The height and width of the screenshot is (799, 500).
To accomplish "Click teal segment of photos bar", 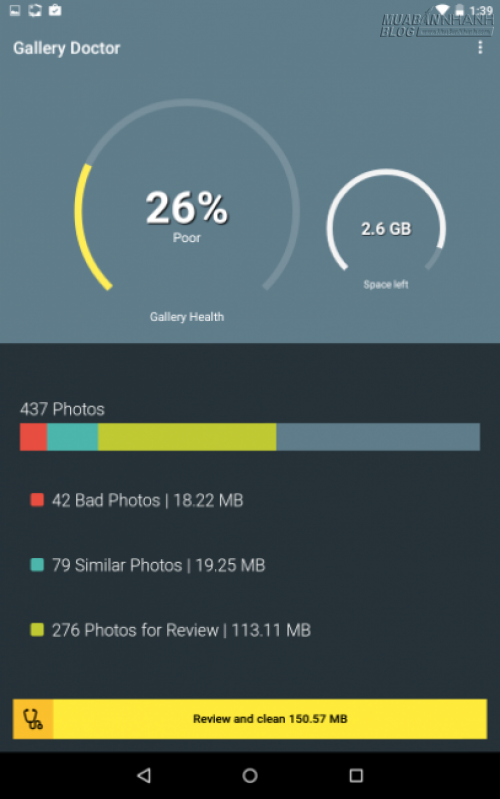I will (72, 437).
